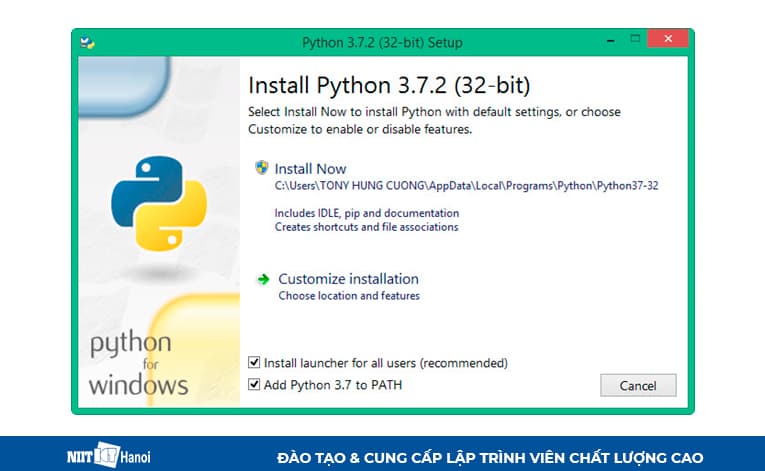Open Customize installation
Image resolution: width=765 pixels, height=471 pixels.
point(348,279)
